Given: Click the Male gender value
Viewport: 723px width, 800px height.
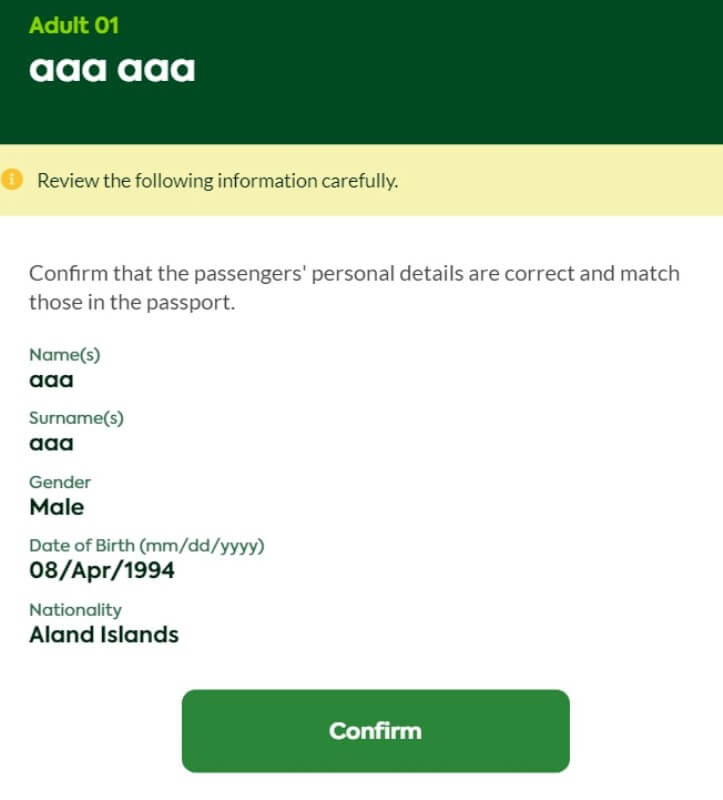Looking at the screenshot, I should pyautogui.click(x=57, y=507).
